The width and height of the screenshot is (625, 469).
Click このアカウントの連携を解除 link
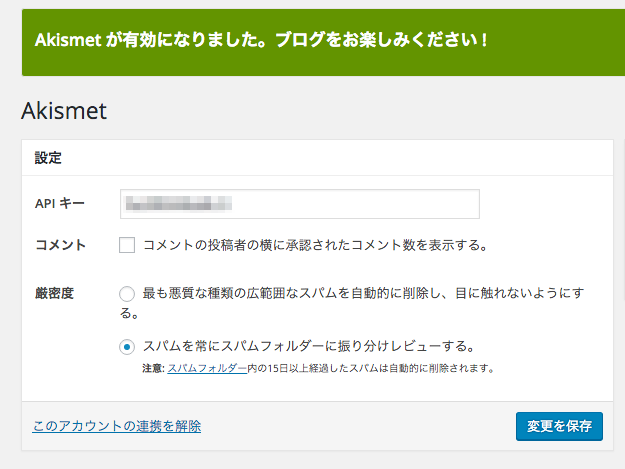click(116, 426)
